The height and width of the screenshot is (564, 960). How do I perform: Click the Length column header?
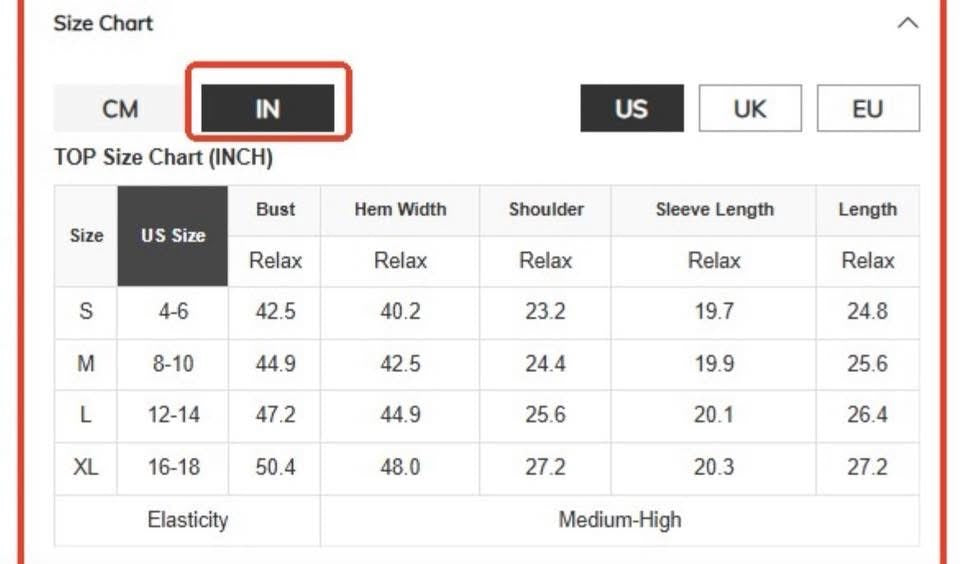(x=867, y=210)
